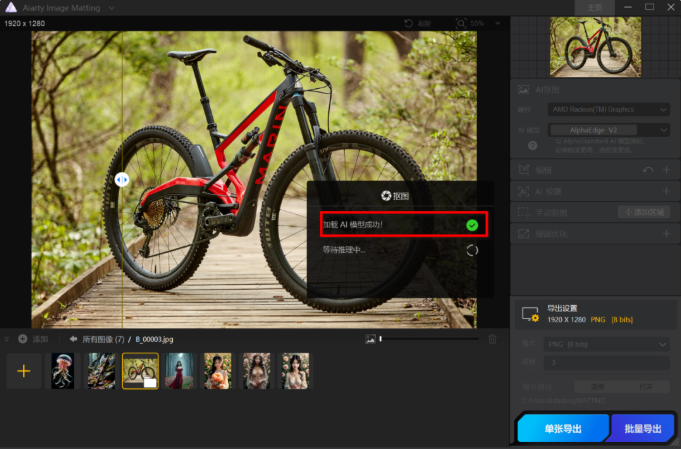Click the before/after split compare handle

pyautogui.click(x=122, y=179)
